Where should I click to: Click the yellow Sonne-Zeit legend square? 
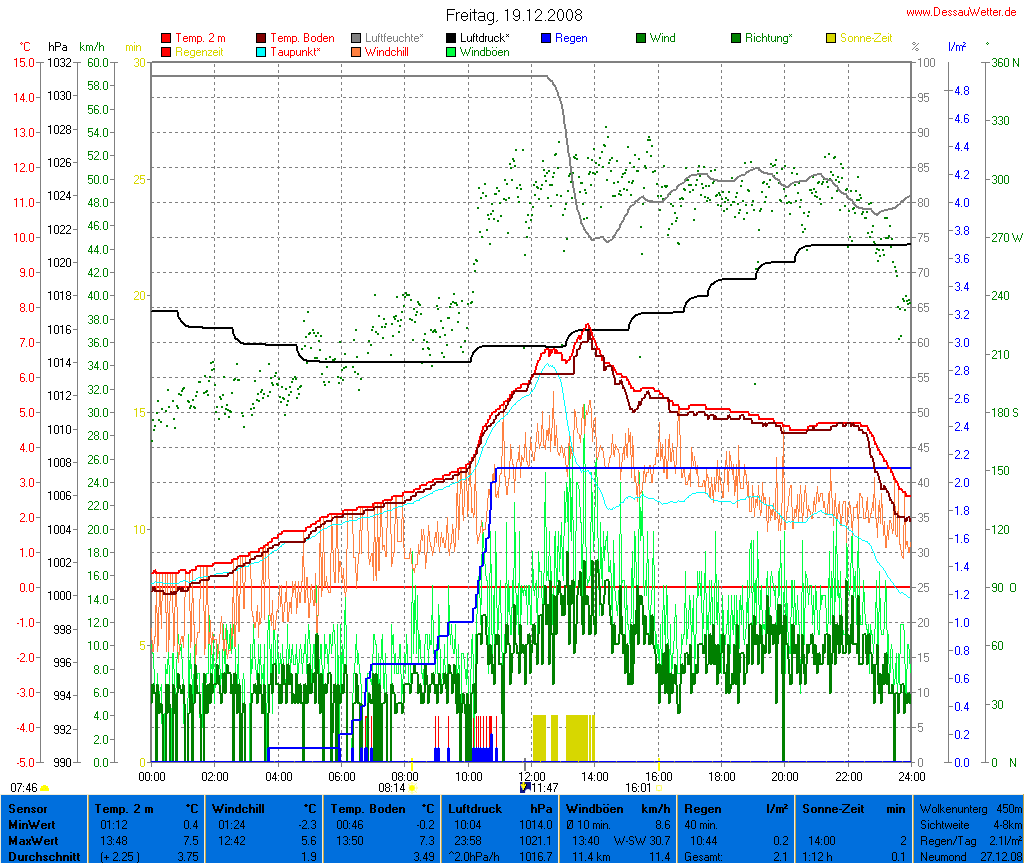pos(831,38)
